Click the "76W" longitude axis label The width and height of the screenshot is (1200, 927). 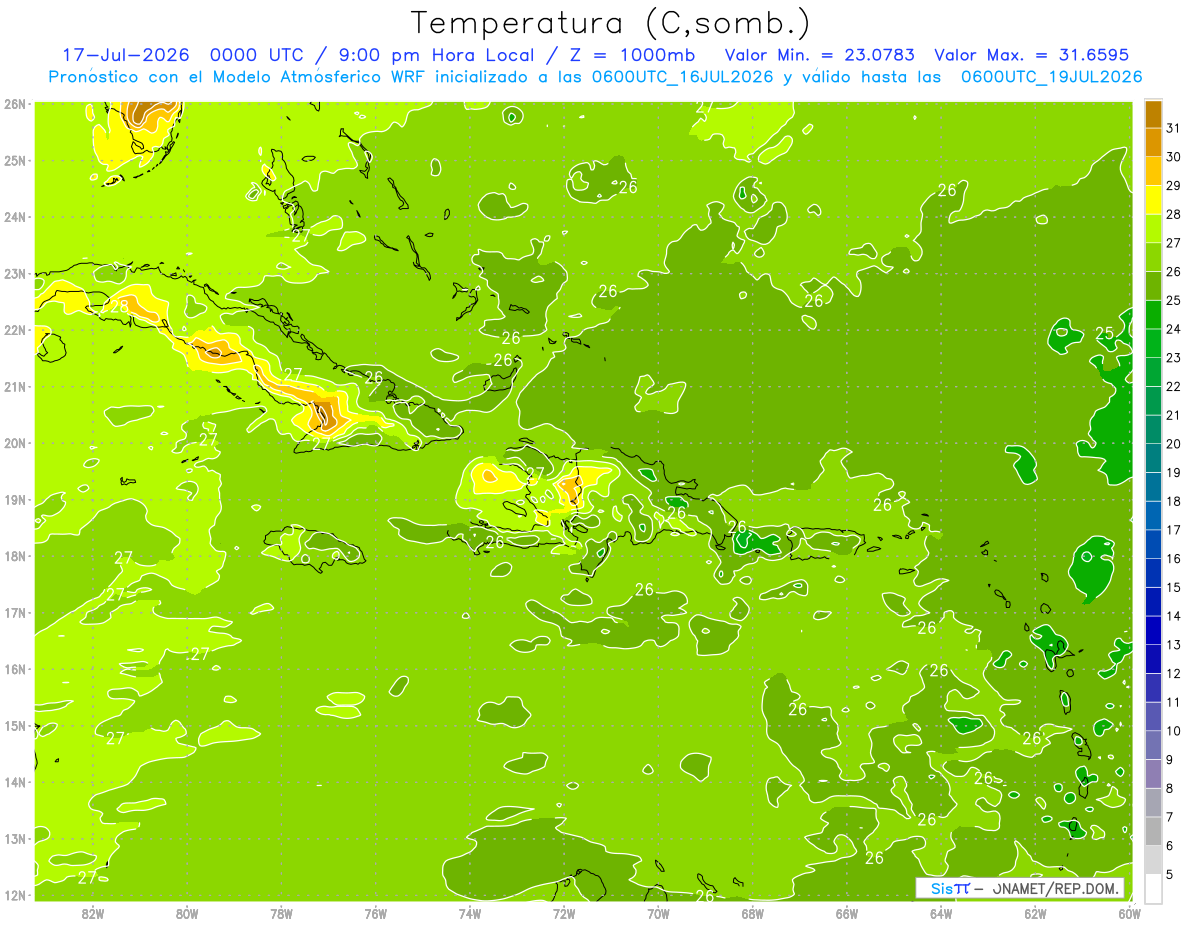click(375, 913)
